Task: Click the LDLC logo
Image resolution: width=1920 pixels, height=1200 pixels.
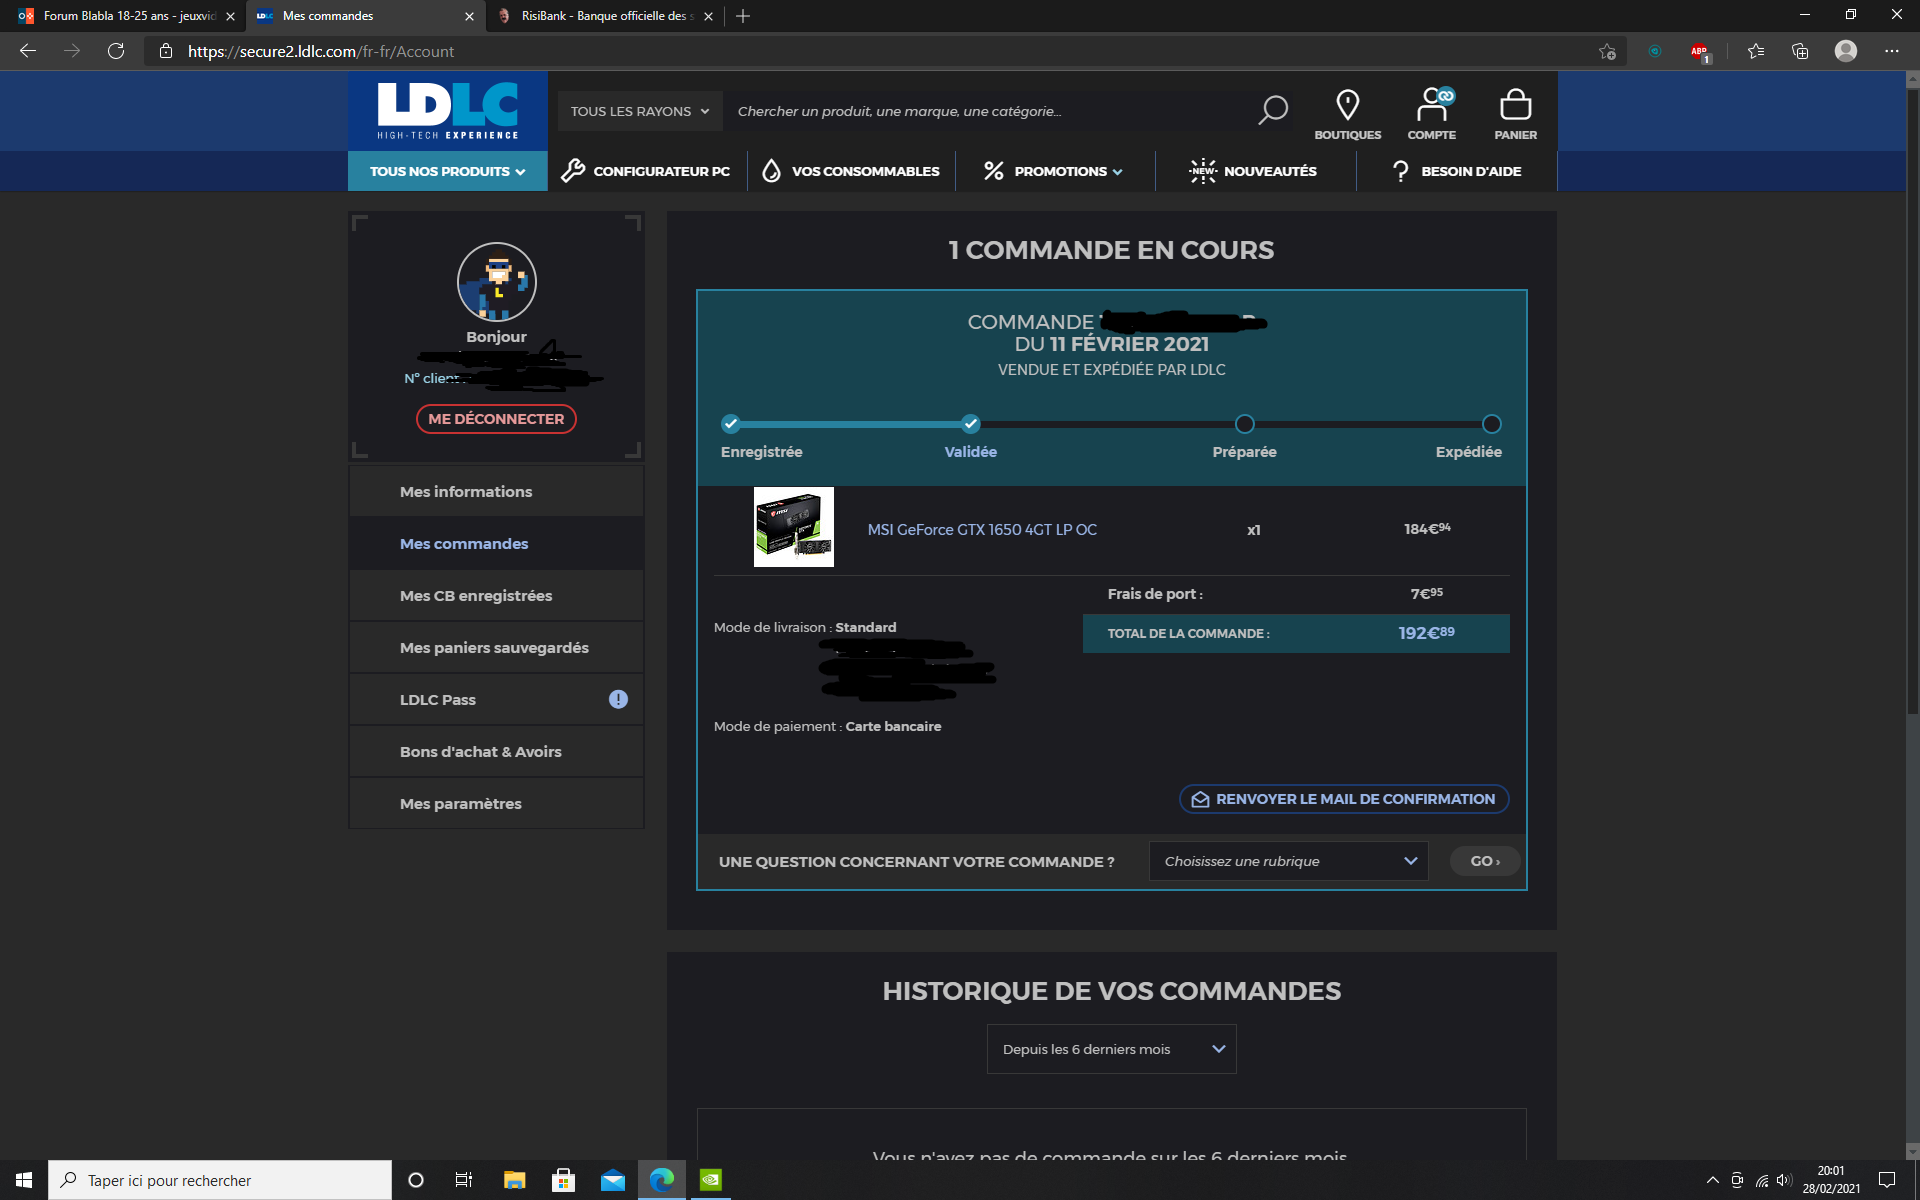Action: (x=448, y=111)
